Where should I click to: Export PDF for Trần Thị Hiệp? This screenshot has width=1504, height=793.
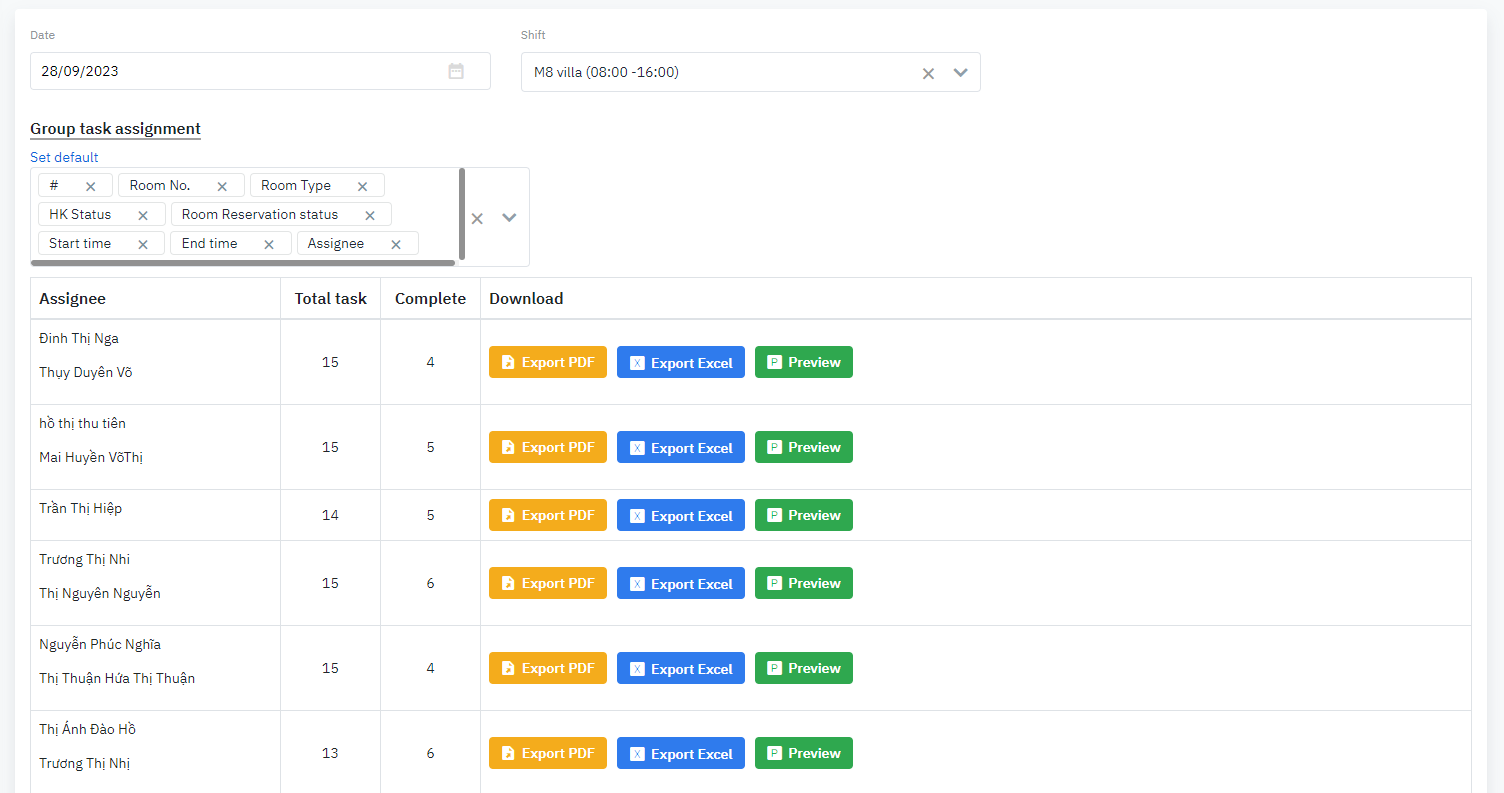point(548,515)
